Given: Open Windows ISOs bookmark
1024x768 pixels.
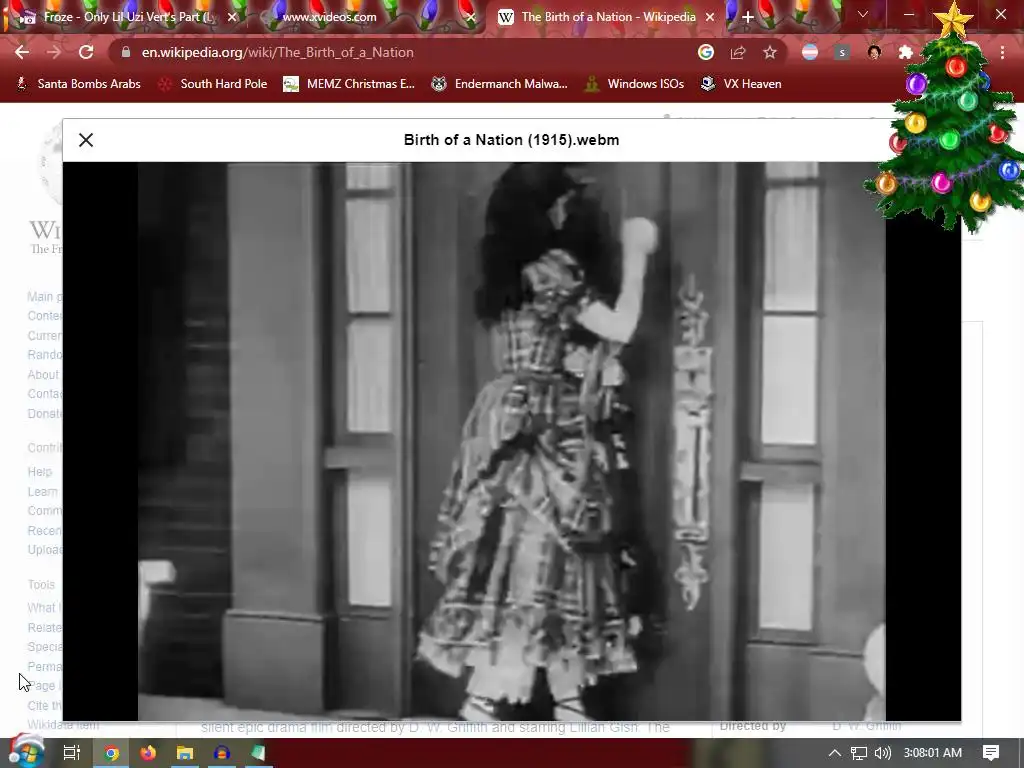Looking at the screenshot, I should [634, 84].
